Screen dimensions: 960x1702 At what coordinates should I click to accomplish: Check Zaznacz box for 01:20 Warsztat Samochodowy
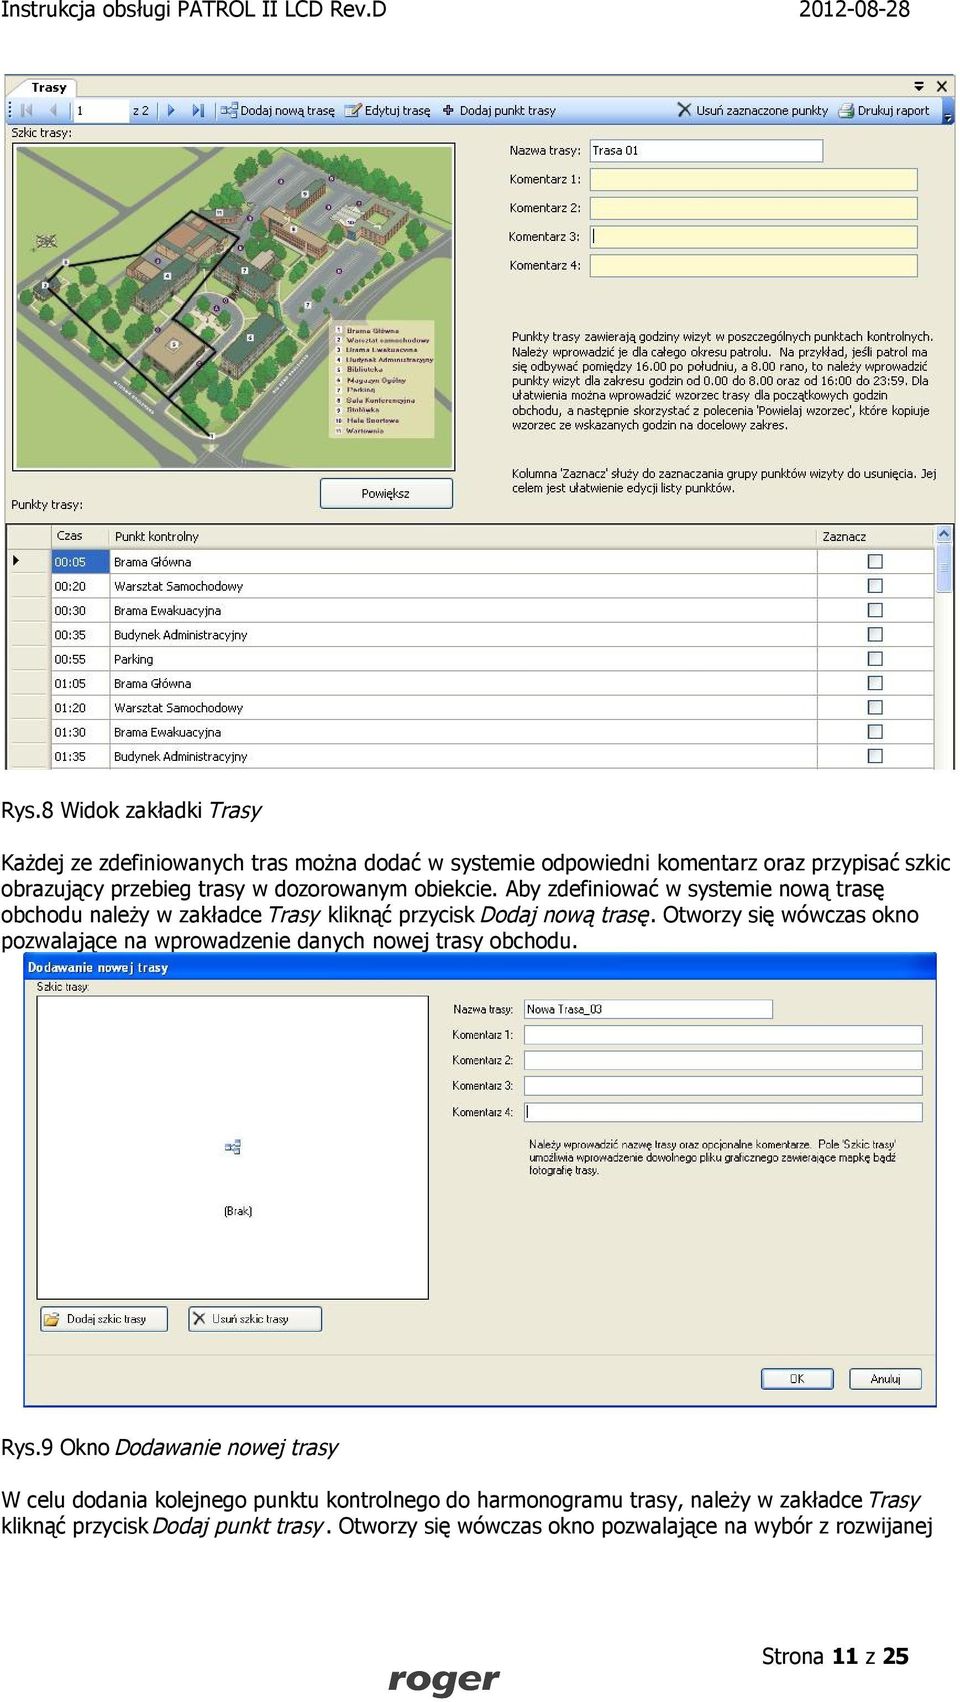point(875,708)
